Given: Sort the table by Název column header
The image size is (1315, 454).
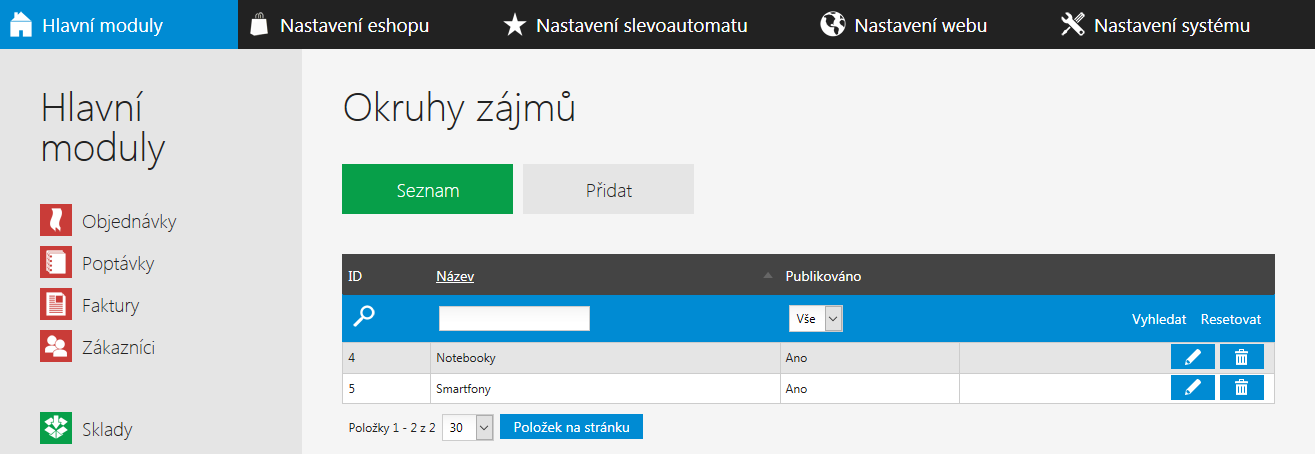Looking at the screenshot, I should [x=455, y=276].
